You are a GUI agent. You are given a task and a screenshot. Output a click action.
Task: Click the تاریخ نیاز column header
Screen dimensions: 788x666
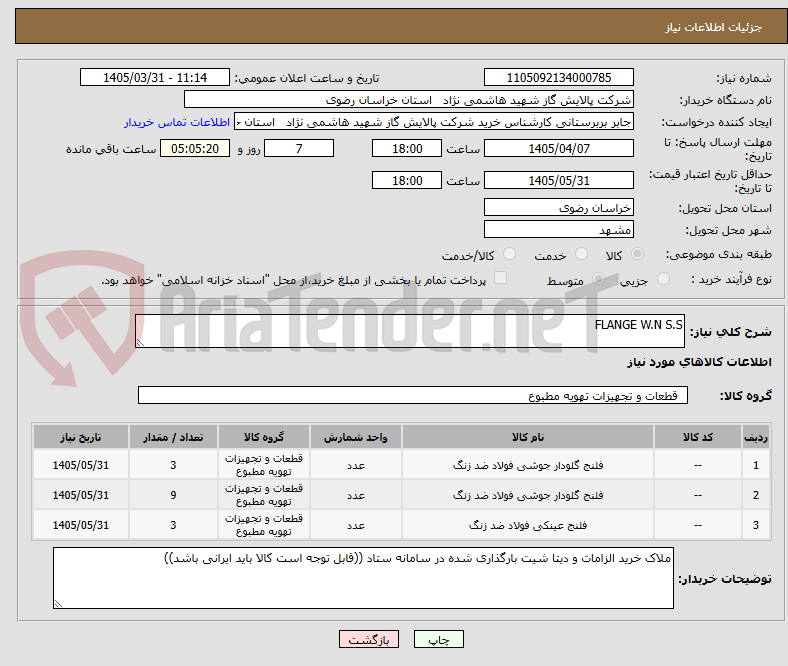tap(80, 437)
